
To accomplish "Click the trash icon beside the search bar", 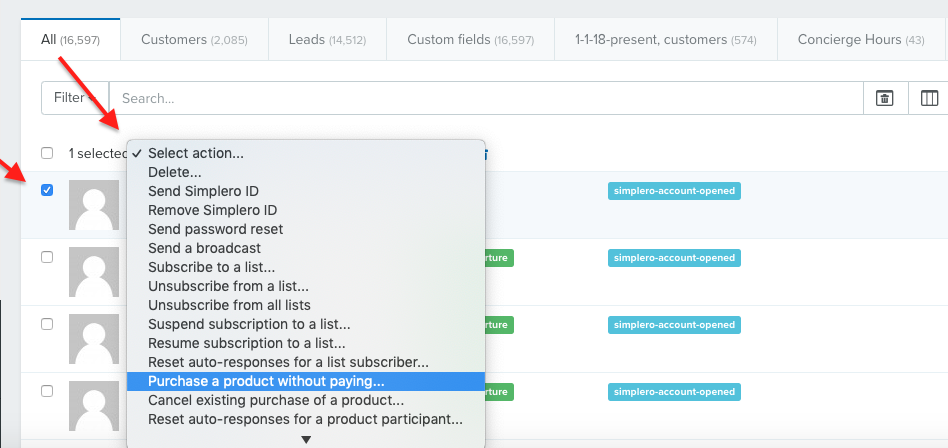I will click(x=884, y=98).
